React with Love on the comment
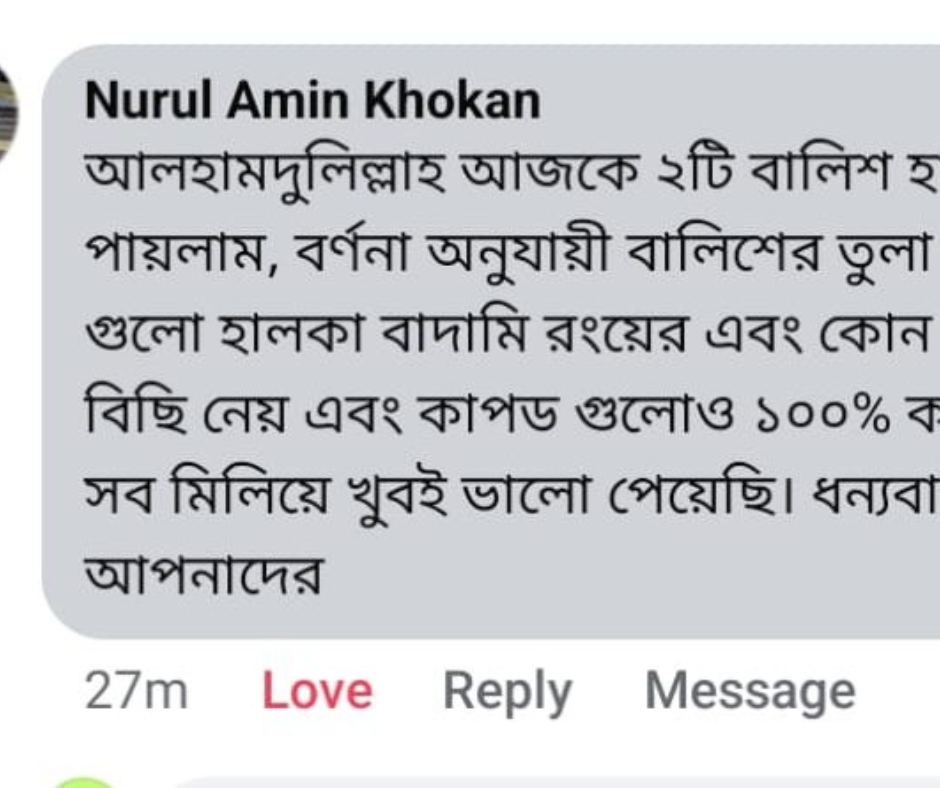Screen dimensions: 940x788 317,691
